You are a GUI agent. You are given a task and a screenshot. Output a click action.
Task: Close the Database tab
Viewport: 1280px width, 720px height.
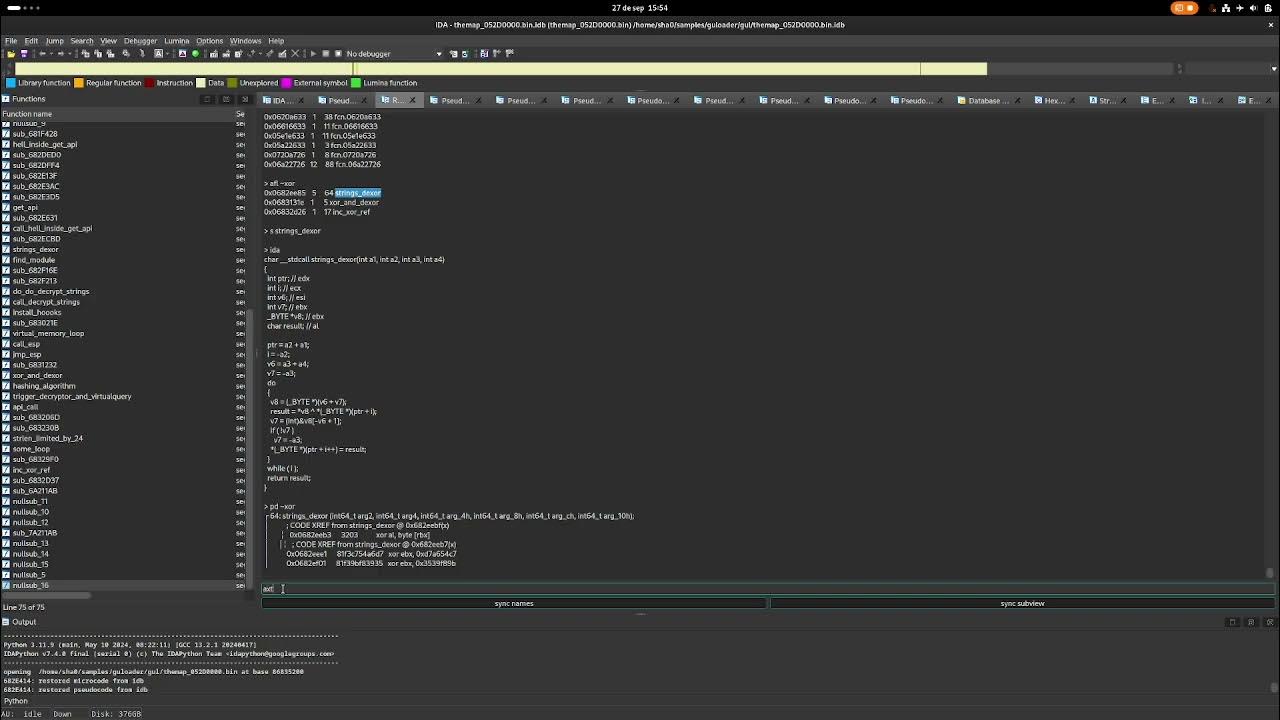click(1019, 100)
